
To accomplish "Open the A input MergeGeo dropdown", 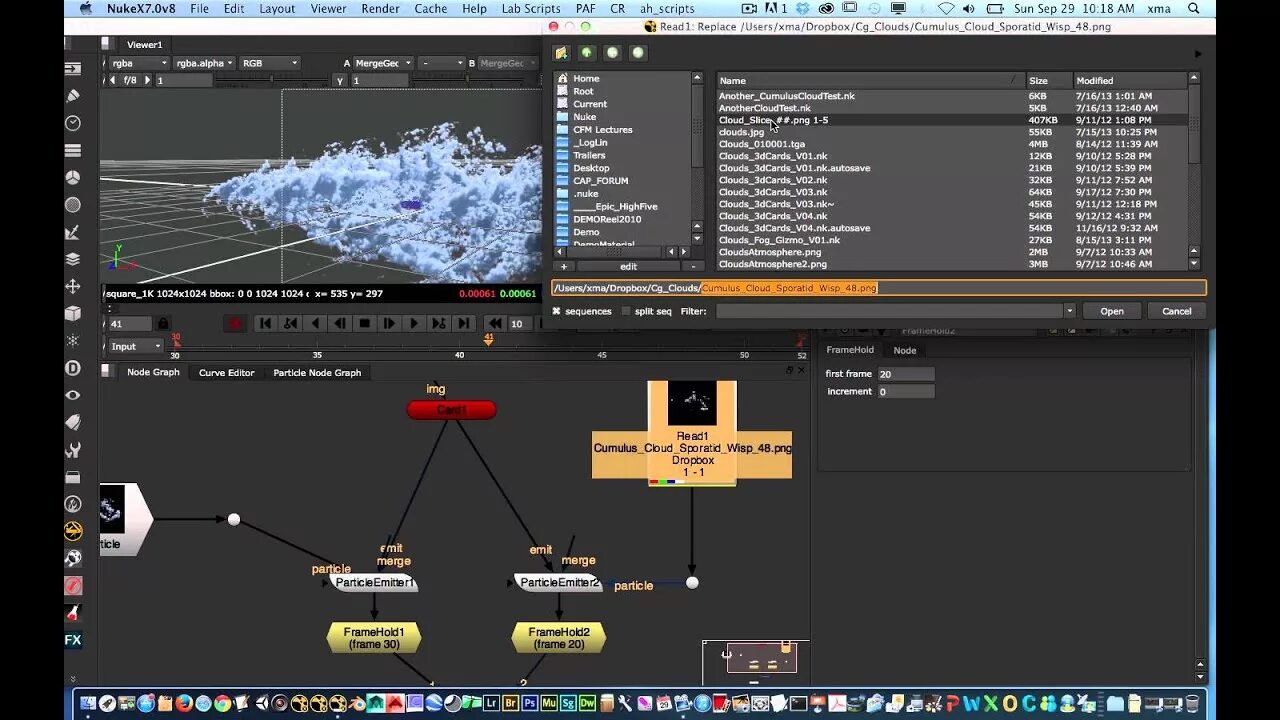I will point(383,63).
